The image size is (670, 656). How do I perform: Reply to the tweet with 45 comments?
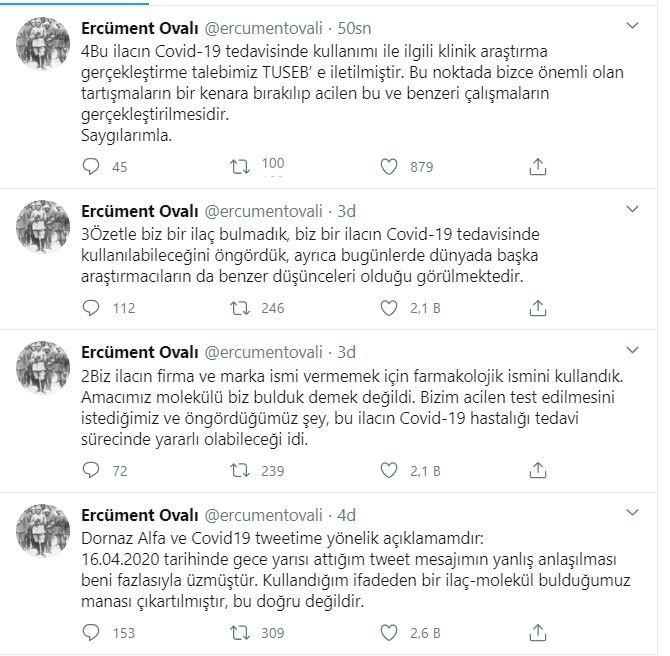click(91, 167)
